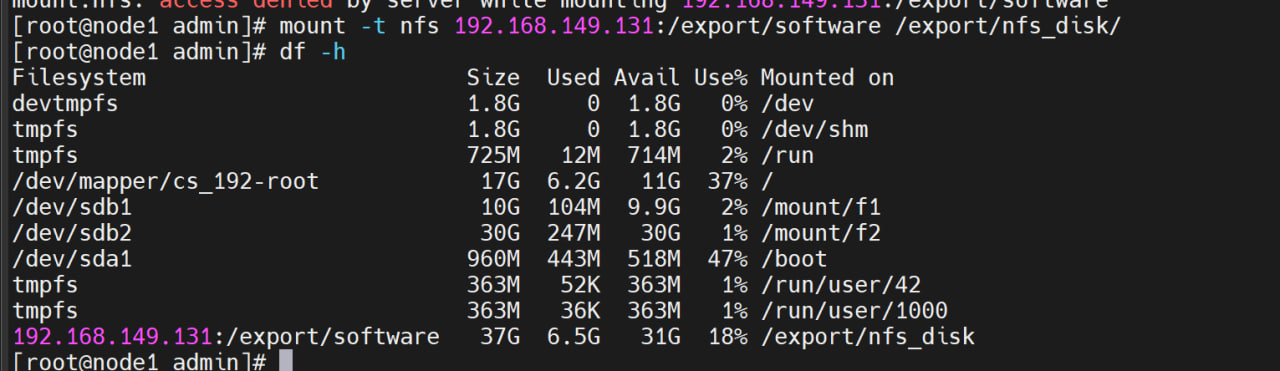Screen dimensions: 1280x371
Task: Click the '9.9G' available value
Action: (654, 207)
